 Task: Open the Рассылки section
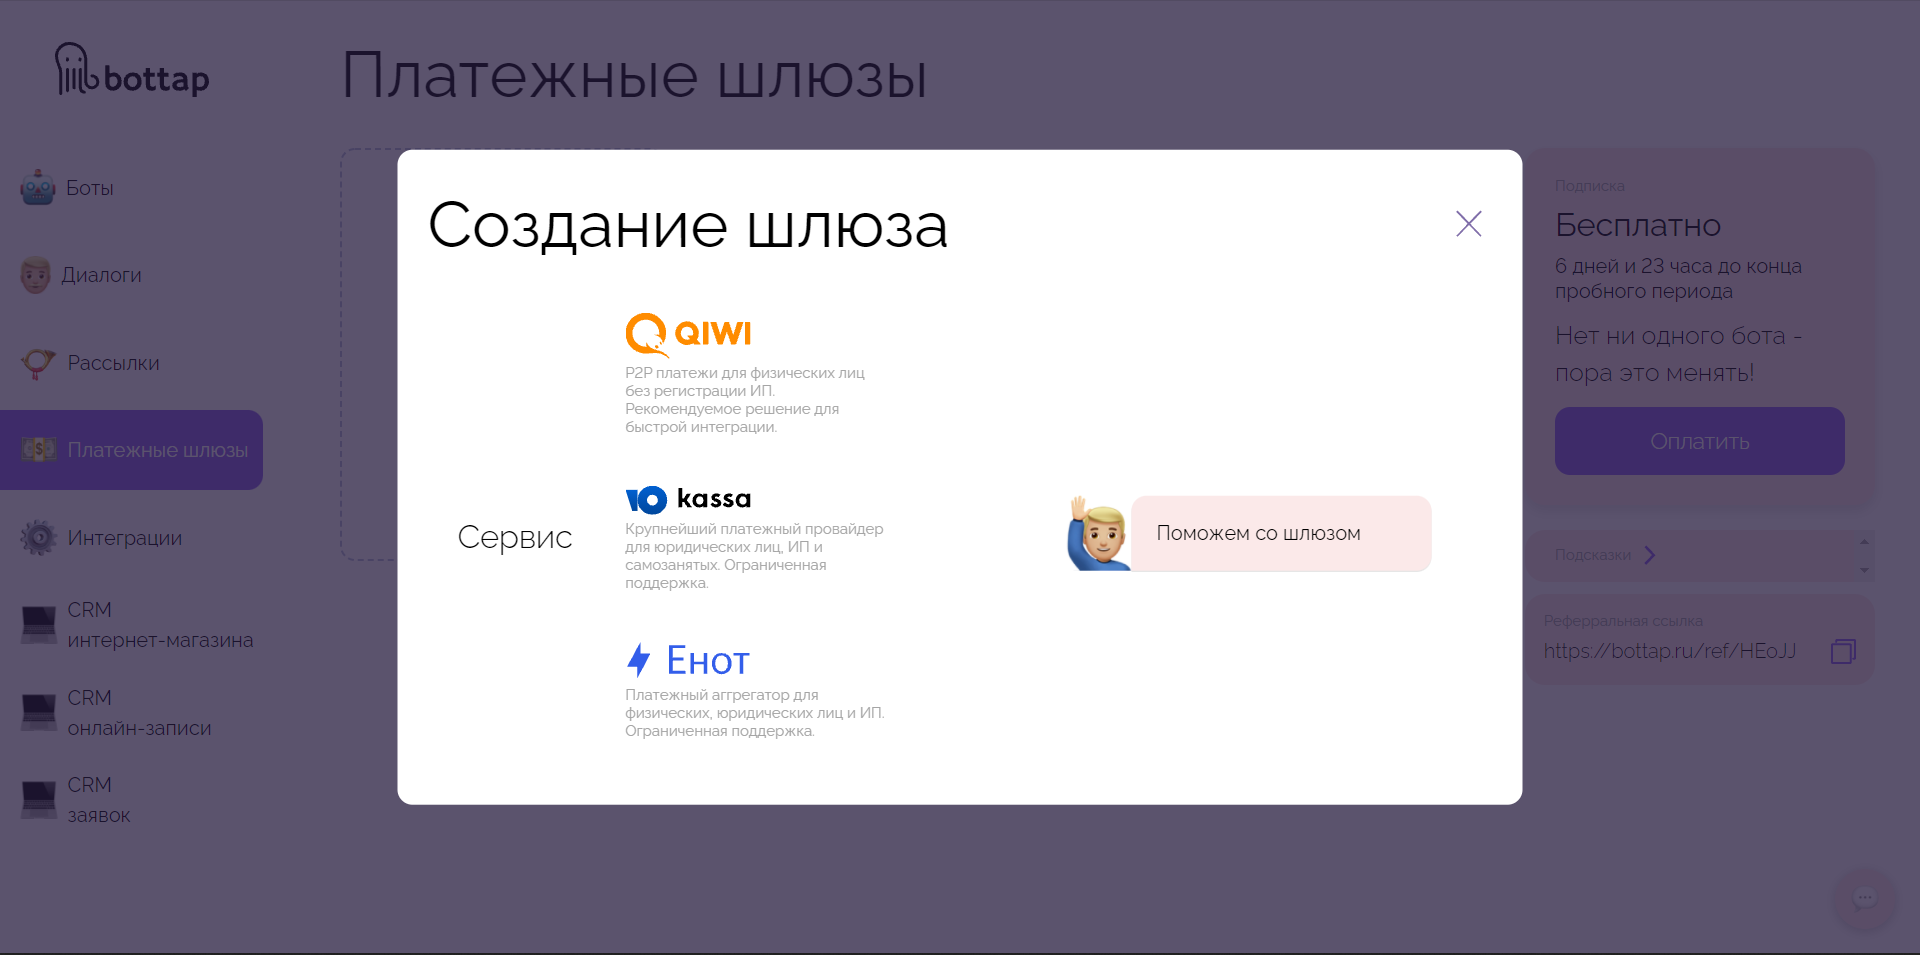pyautogui.click(x=113, y=363)
